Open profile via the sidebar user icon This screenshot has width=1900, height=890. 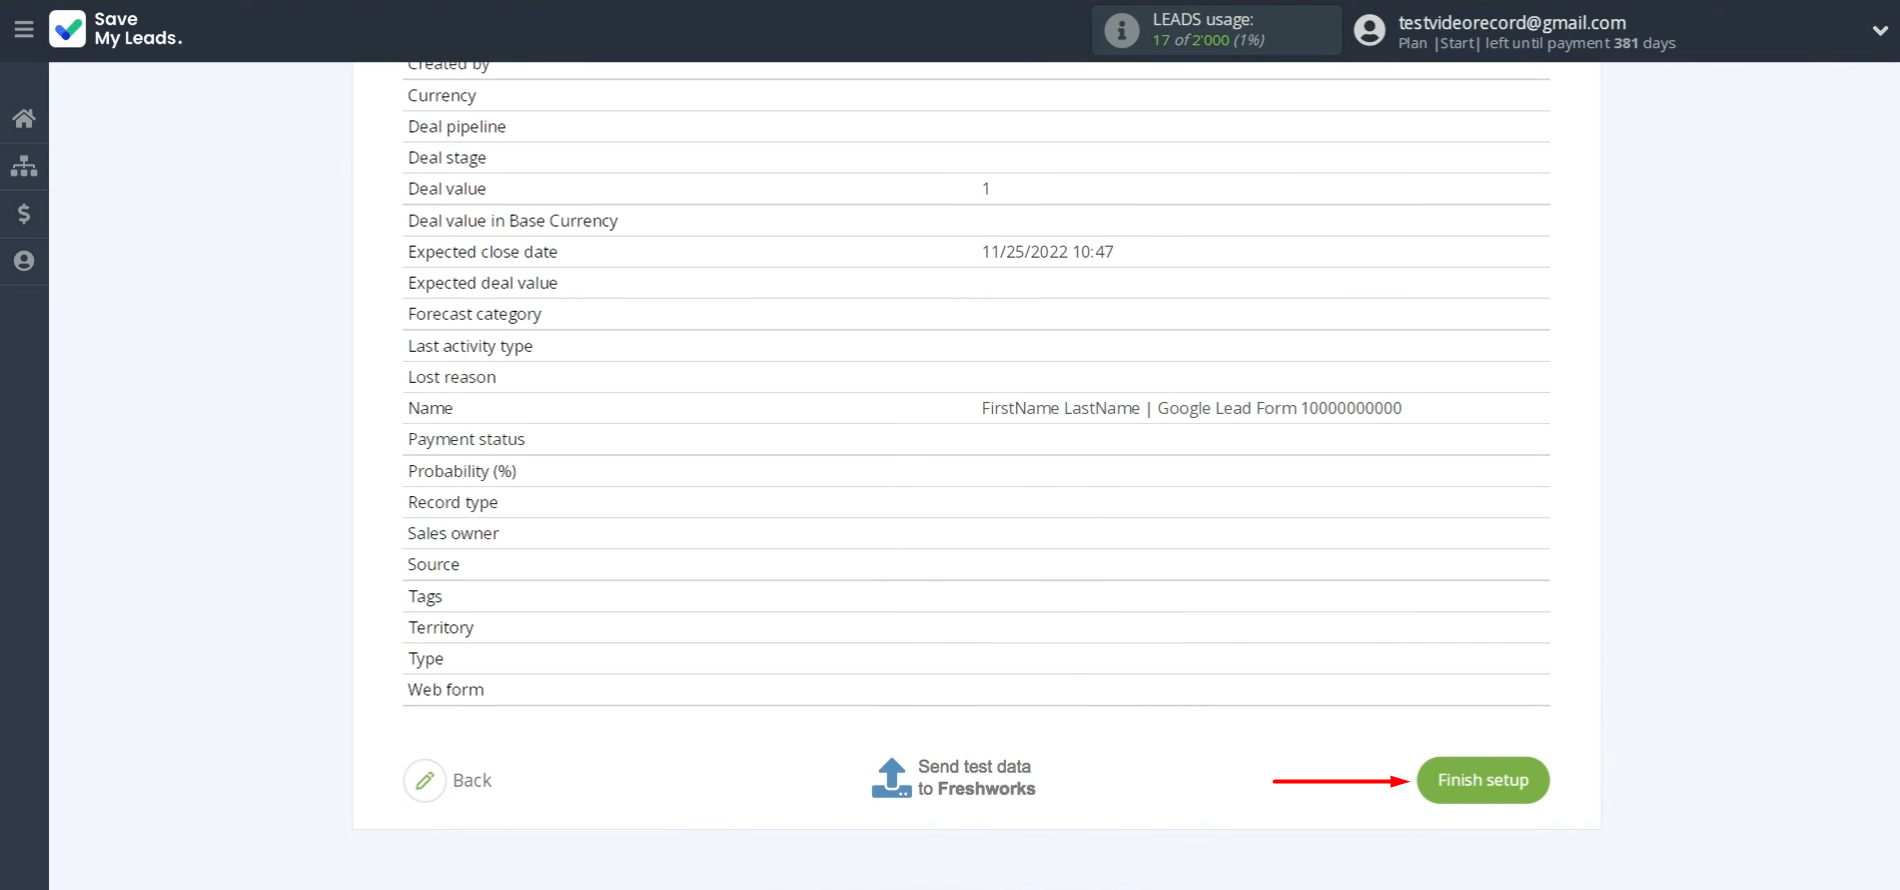pos(24,261)
